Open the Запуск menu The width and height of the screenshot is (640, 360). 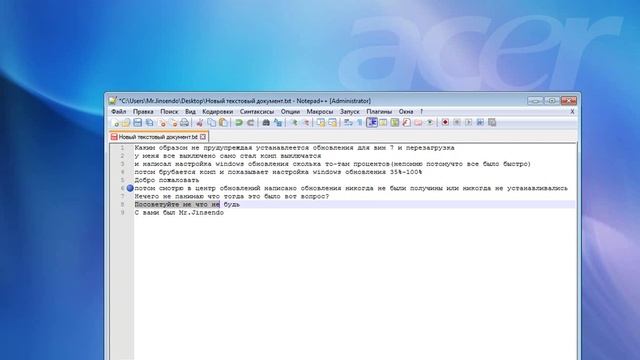pos(350,111)
